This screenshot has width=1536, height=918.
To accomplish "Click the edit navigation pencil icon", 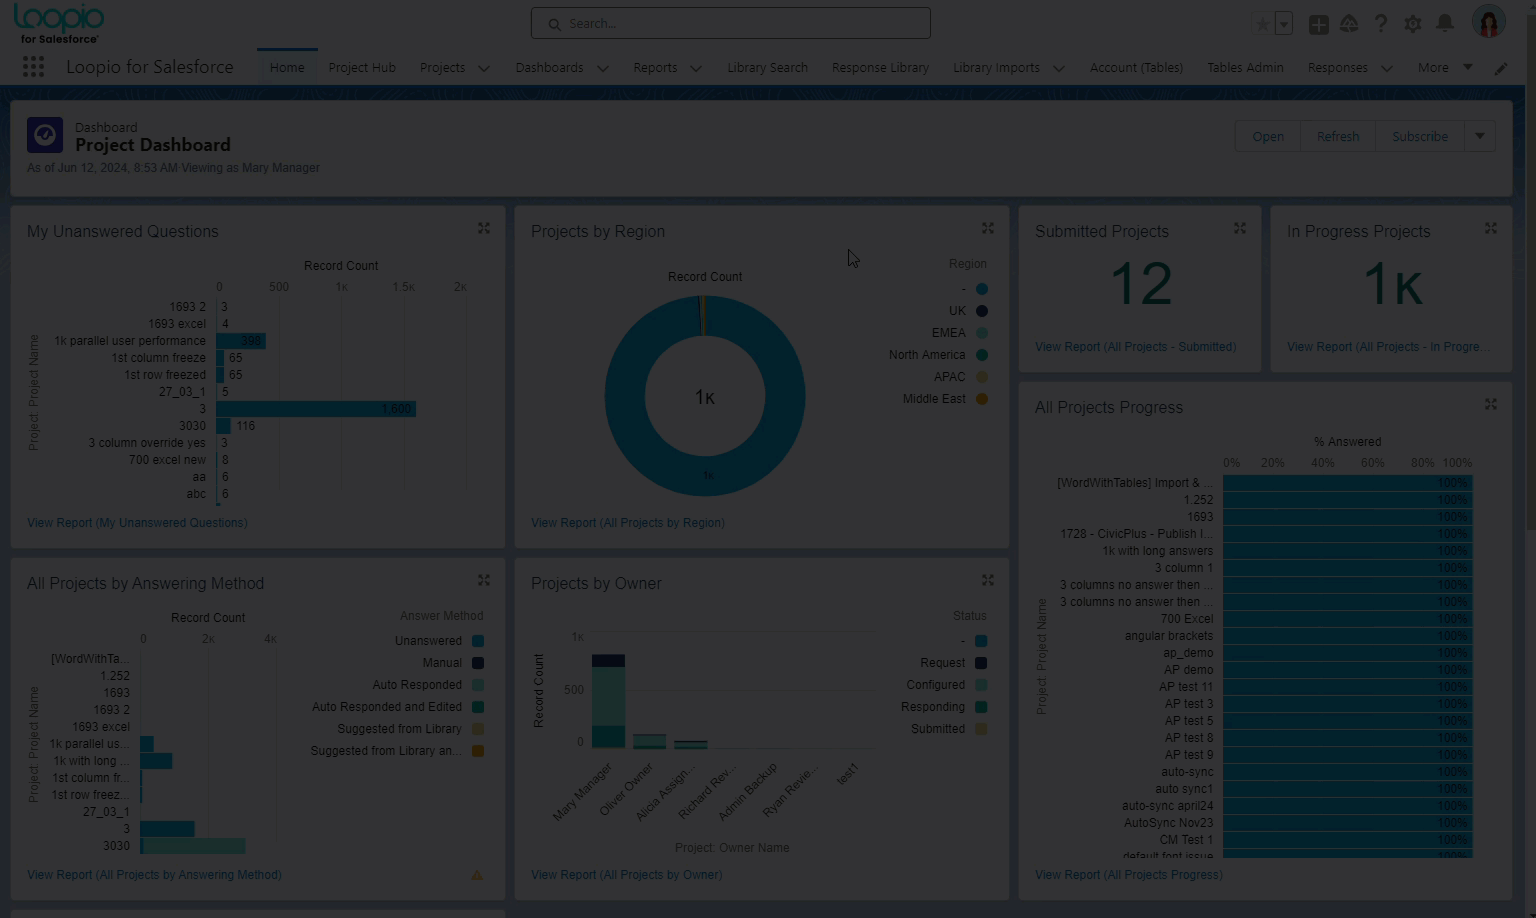I will pyautogui.click(x=1501, y=69).
